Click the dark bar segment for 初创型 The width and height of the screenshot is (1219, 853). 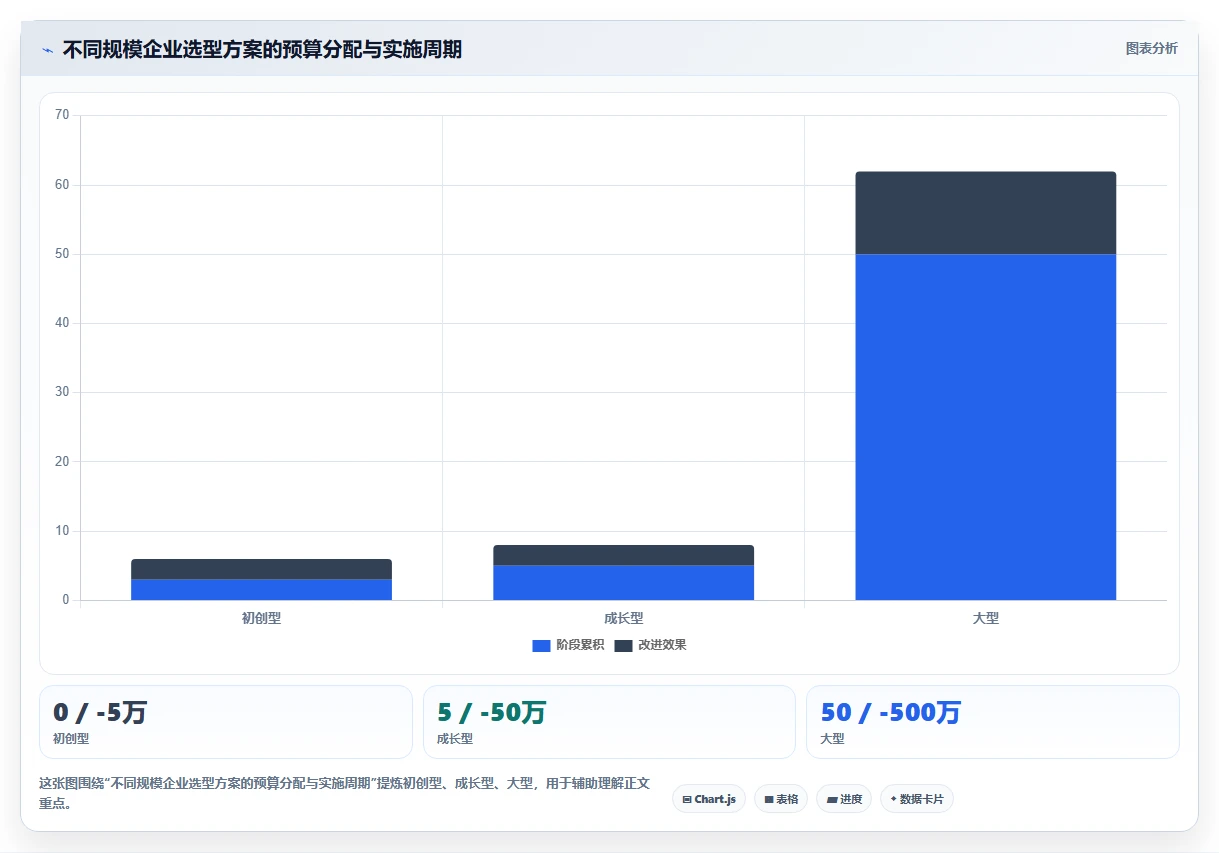pyautogui.click(x=261, y=569)
